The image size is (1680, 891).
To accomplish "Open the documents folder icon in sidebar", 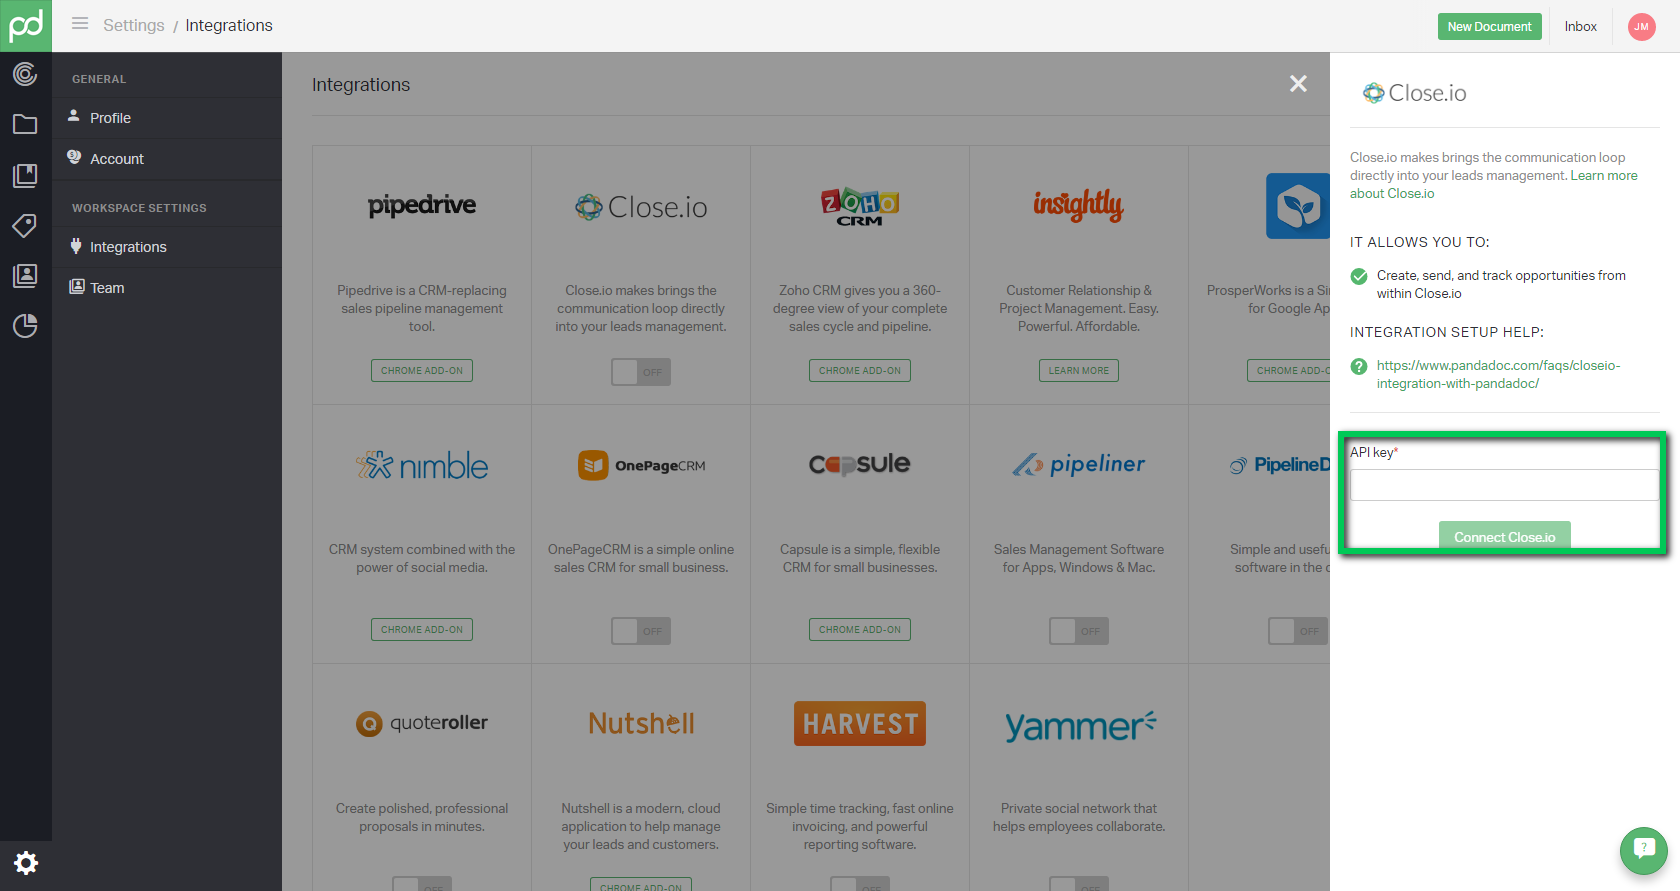I will [25, 124].
